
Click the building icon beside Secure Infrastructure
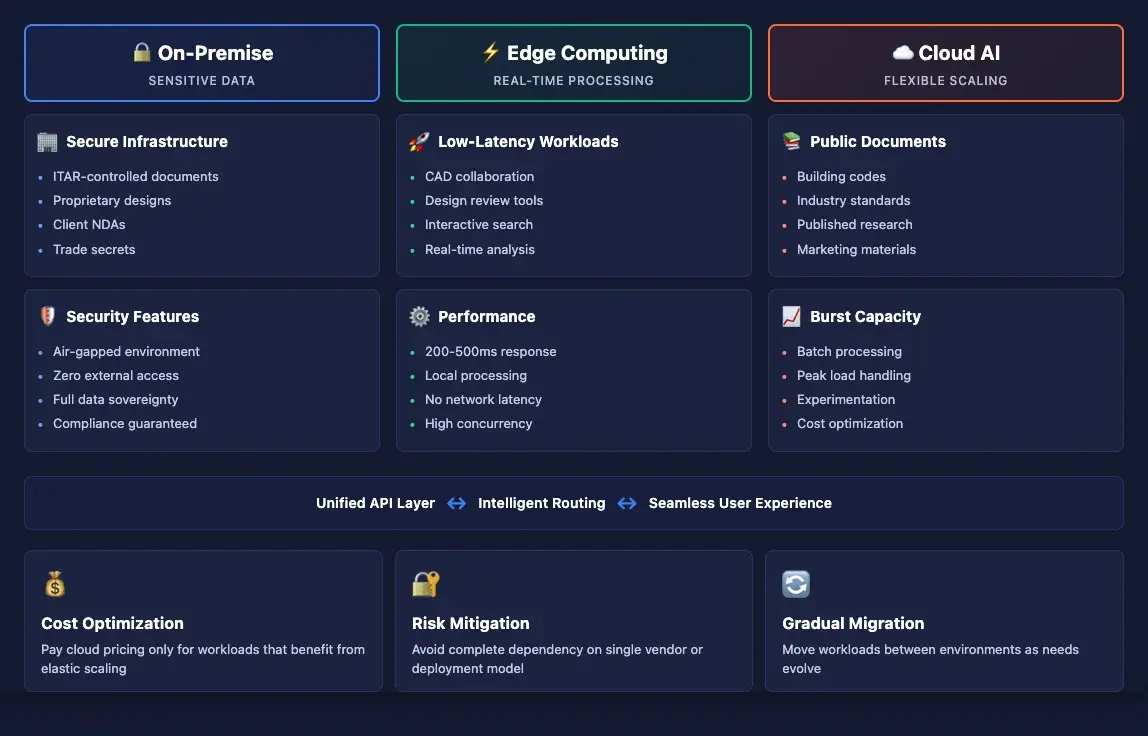click(x=47, y=142)
